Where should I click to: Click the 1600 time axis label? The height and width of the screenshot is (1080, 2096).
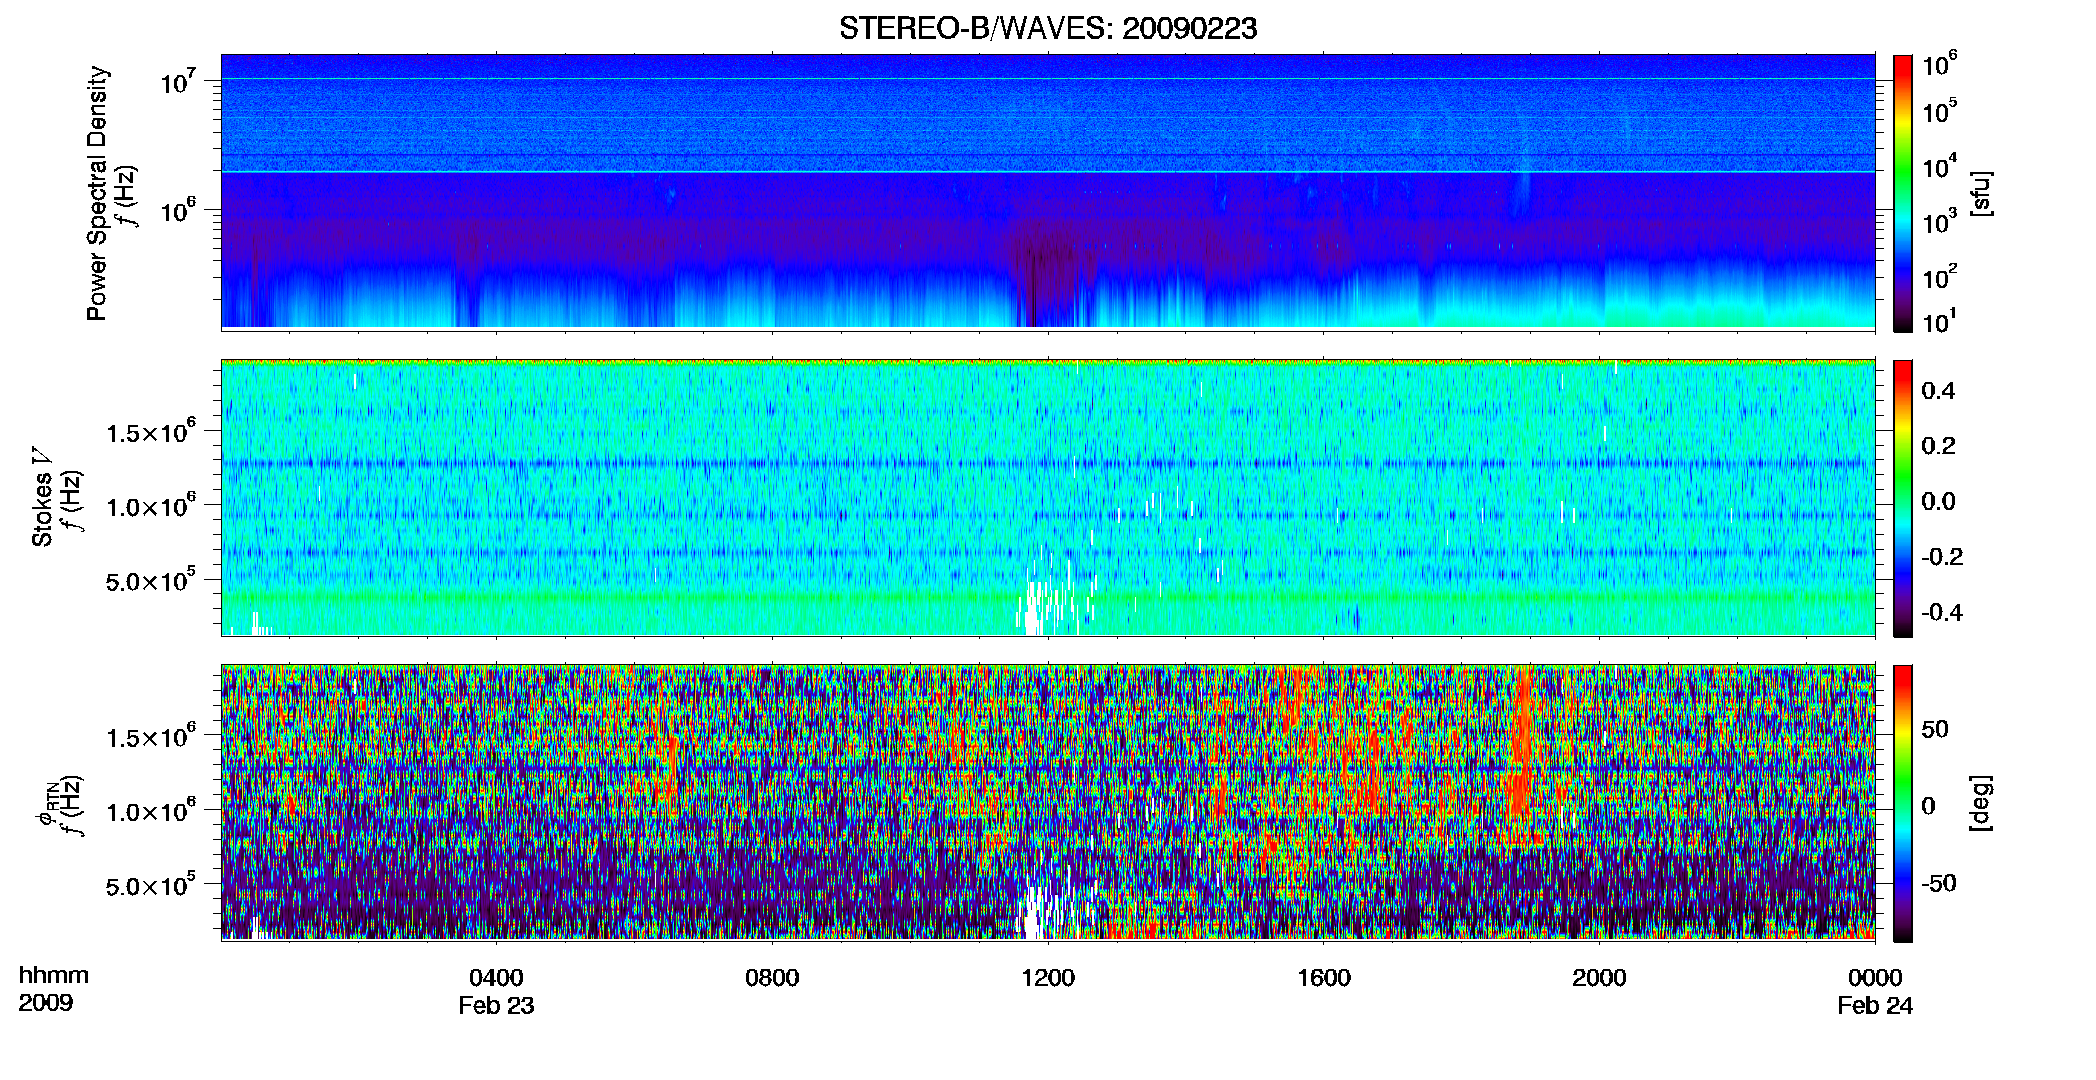[x=1324, y=977]
